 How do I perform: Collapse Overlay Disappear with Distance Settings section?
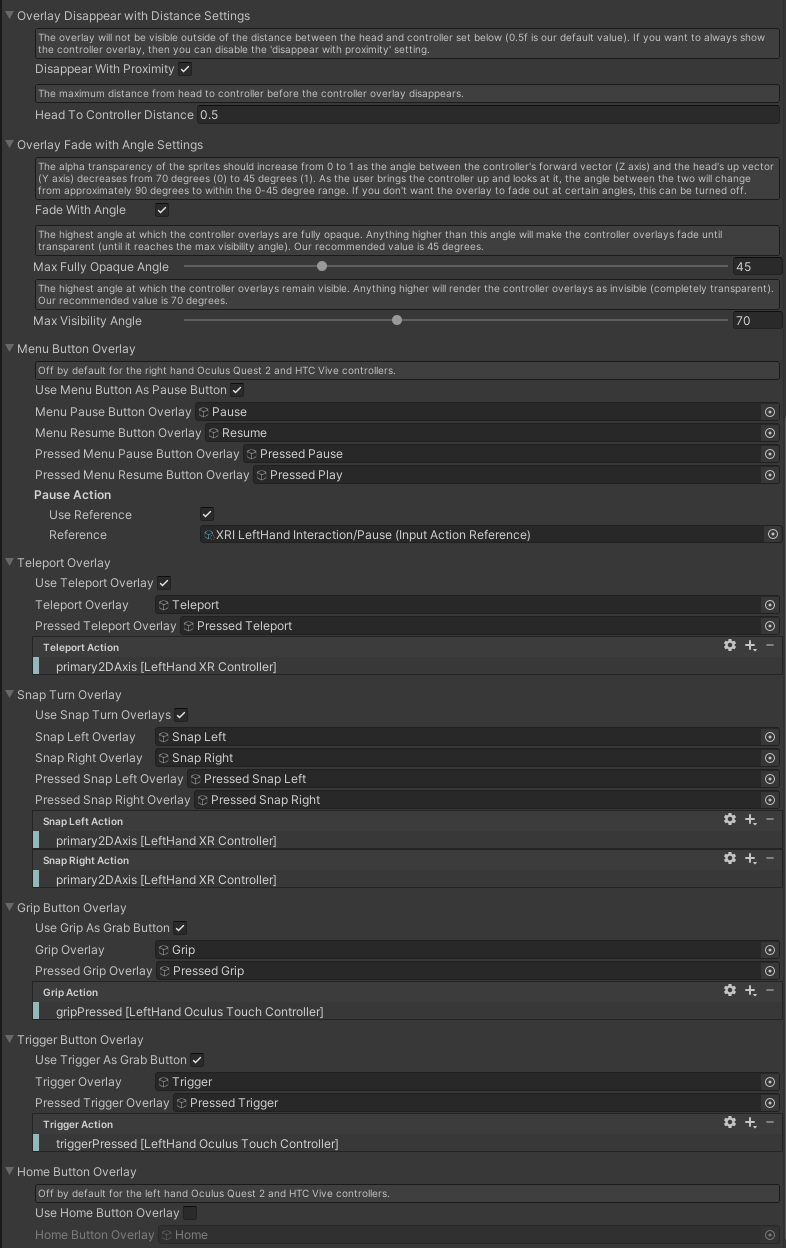coord(9,16)
